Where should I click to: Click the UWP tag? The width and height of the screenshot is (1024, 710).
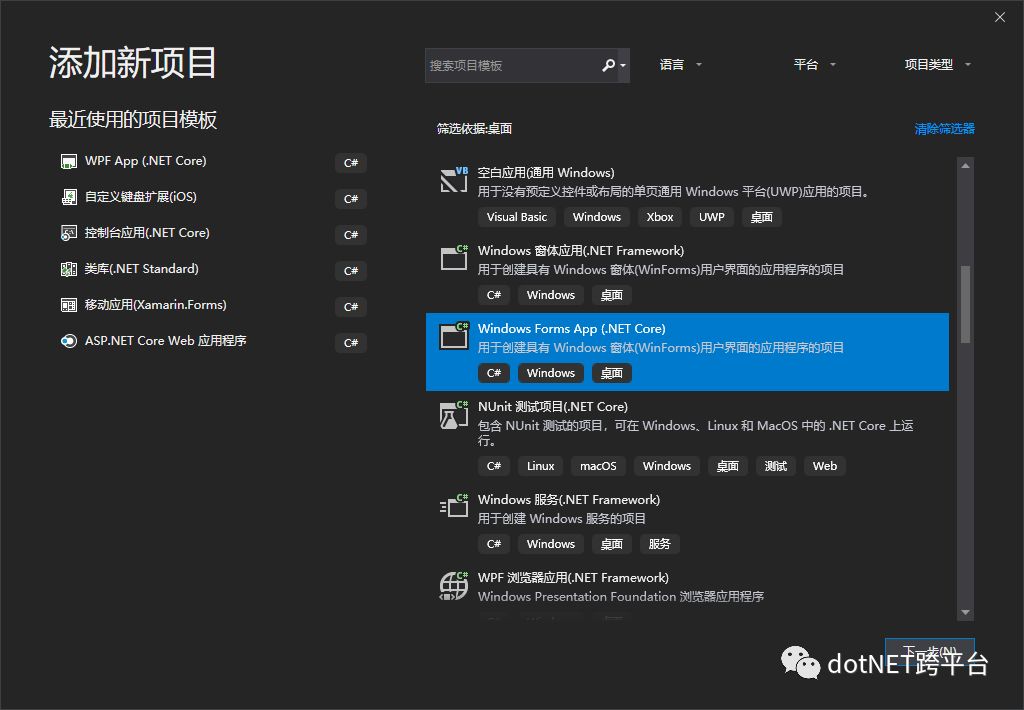712,217
